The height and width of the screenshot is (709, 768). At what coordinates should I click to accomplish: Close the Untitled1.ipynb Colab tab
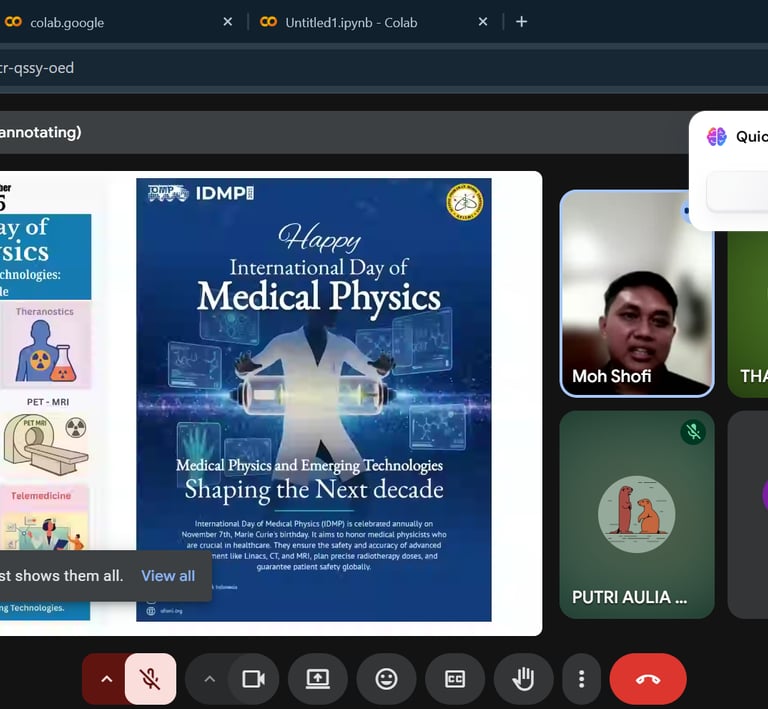[x=483, y=22]
